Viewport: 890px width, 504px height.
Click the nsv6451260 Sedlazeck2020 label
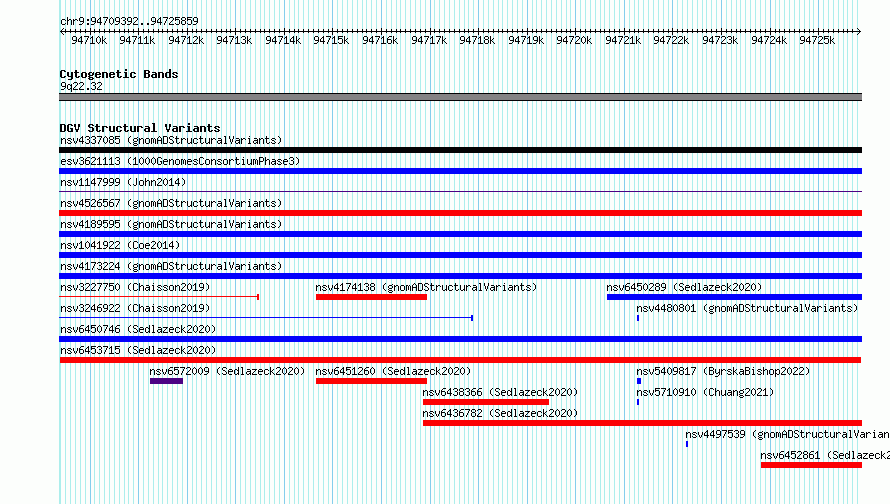click(x=393, y=371)
